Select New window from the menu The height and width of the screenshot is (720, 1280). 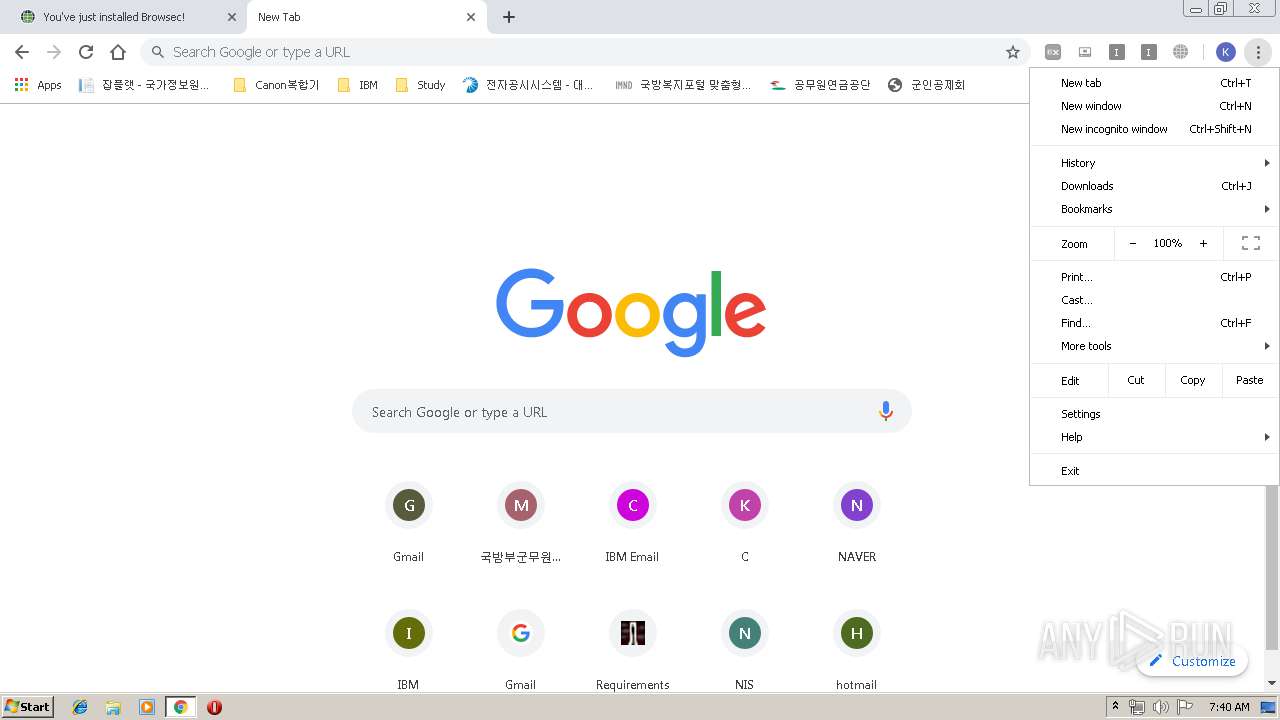(1154, 106)
